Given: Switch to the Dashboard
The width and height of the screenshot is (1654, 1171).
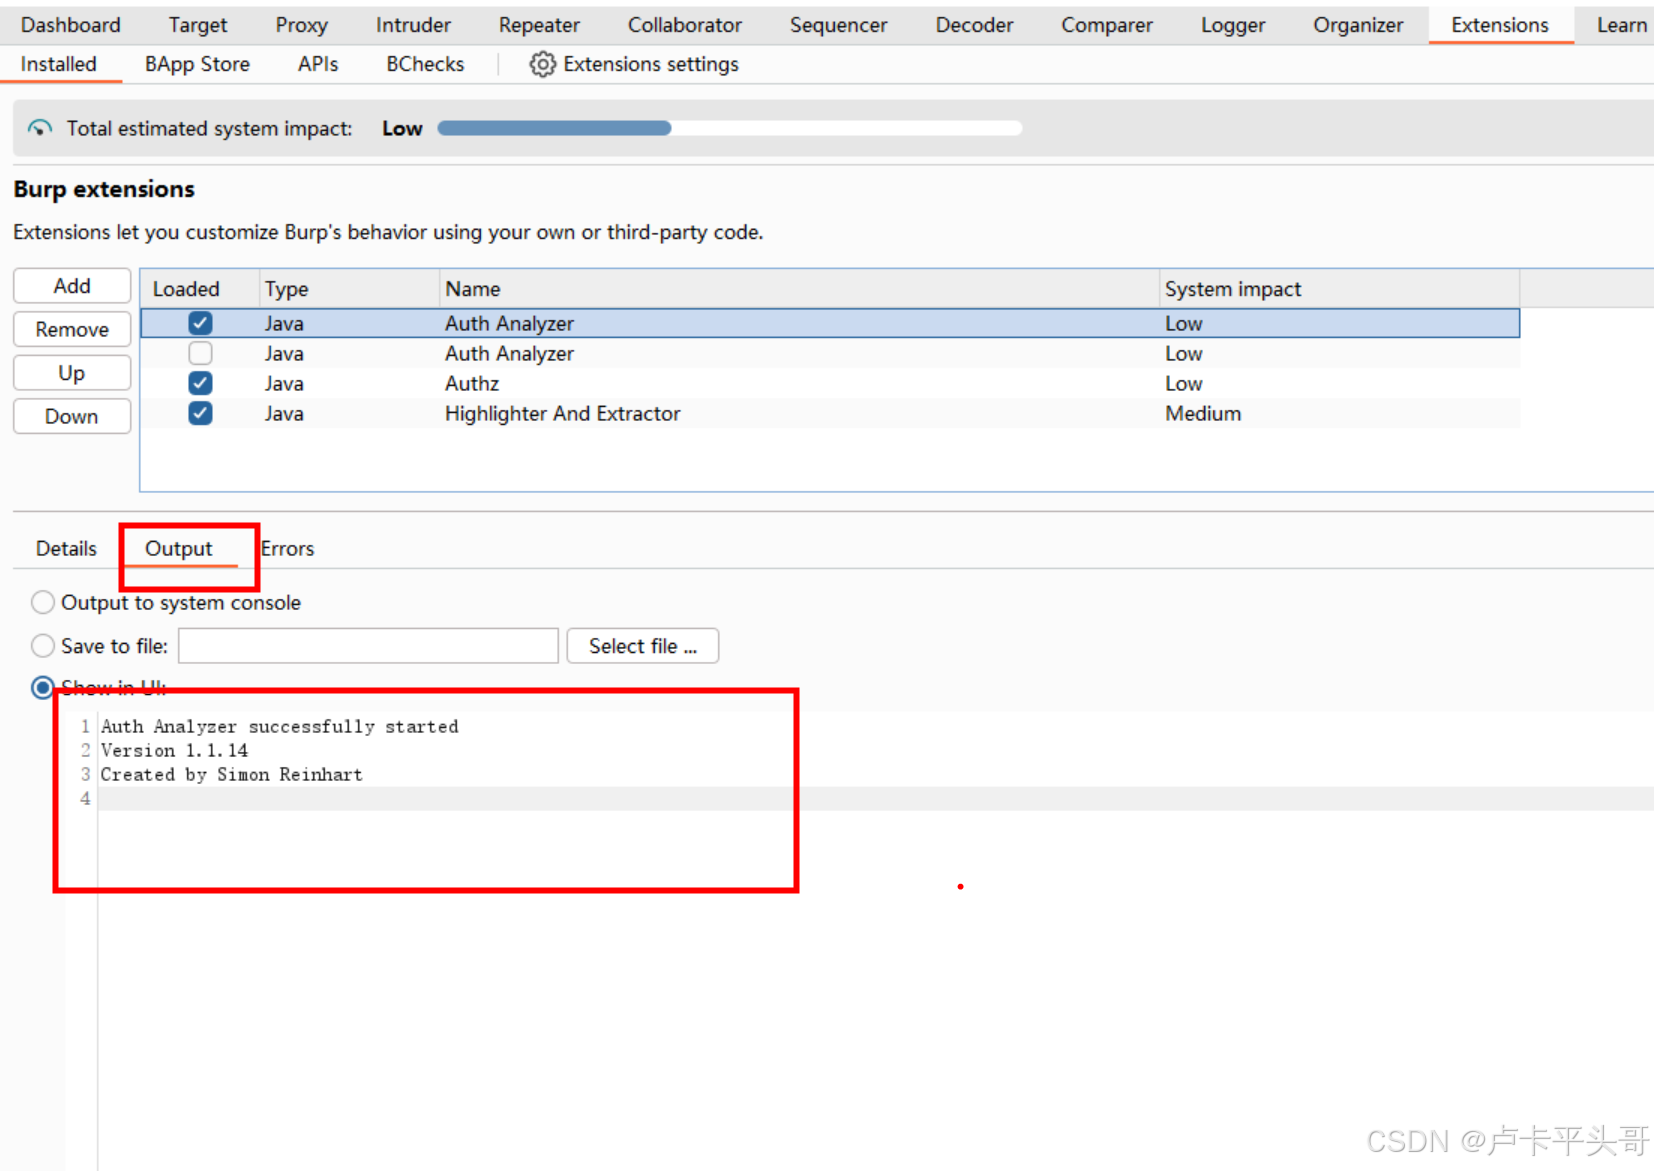Looking at the screenshot, I should pos(70,24).
